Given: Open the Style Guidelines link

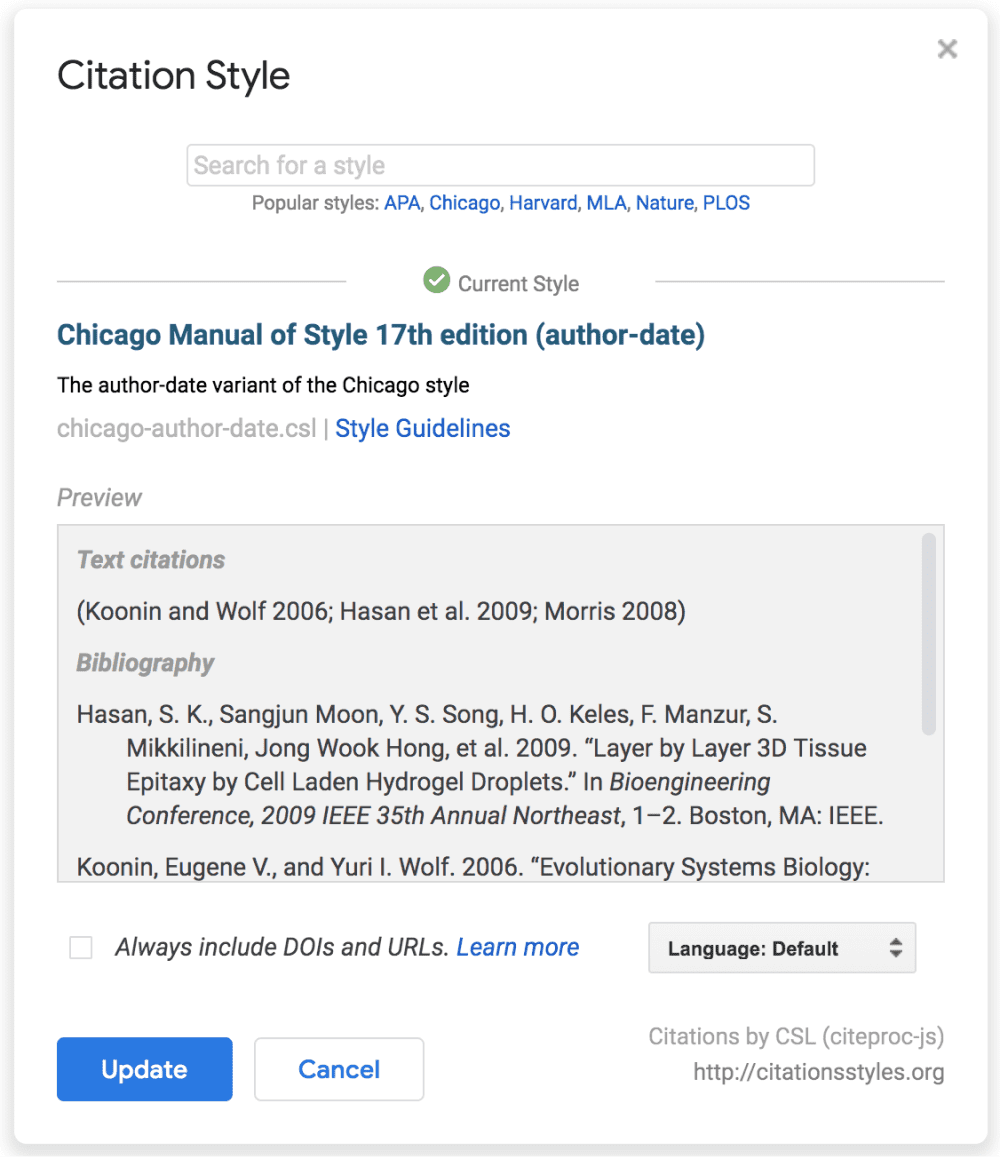Looking at the screenshot, I should point(422,429).
